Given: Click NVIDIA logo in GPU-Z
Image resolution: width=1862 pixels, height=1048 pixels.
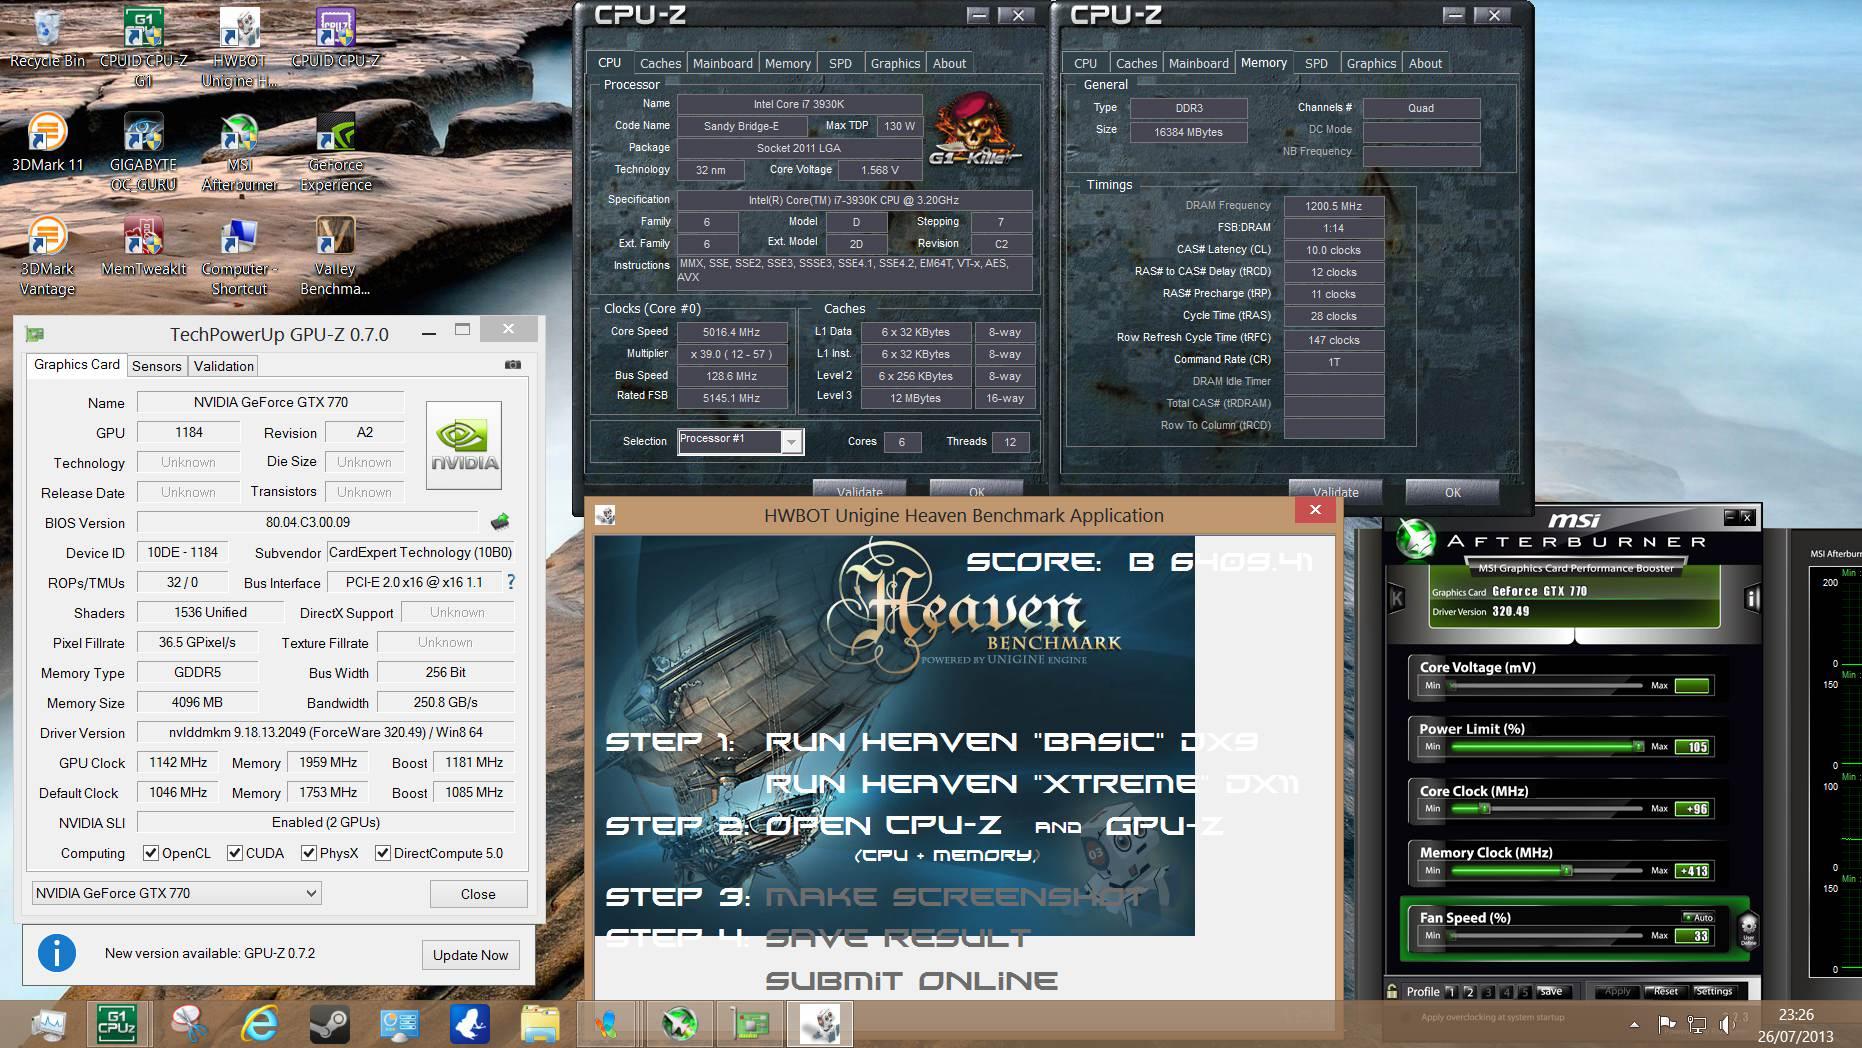Looking at the screenshot, I should (464, 445).
